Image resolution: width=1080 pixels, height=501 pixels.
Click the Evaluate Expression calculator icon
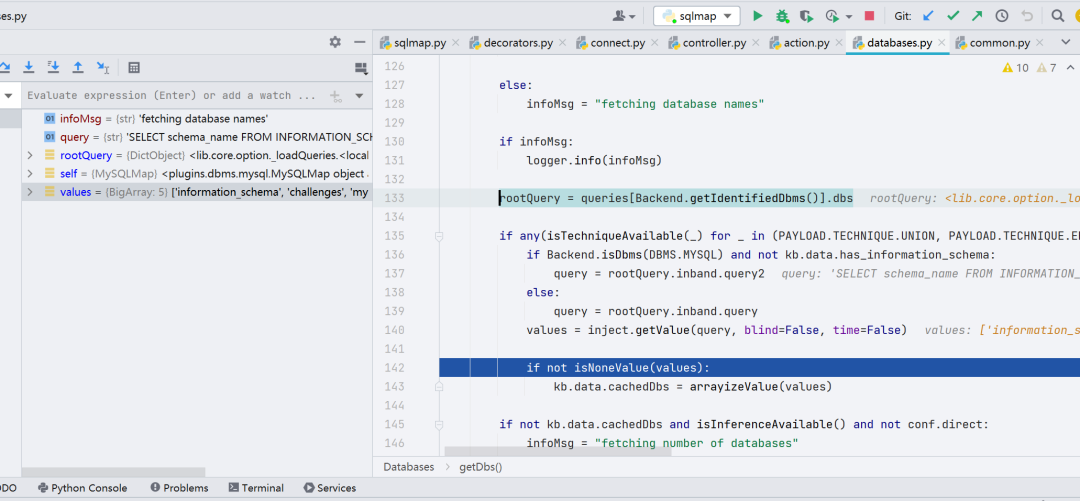134,68
